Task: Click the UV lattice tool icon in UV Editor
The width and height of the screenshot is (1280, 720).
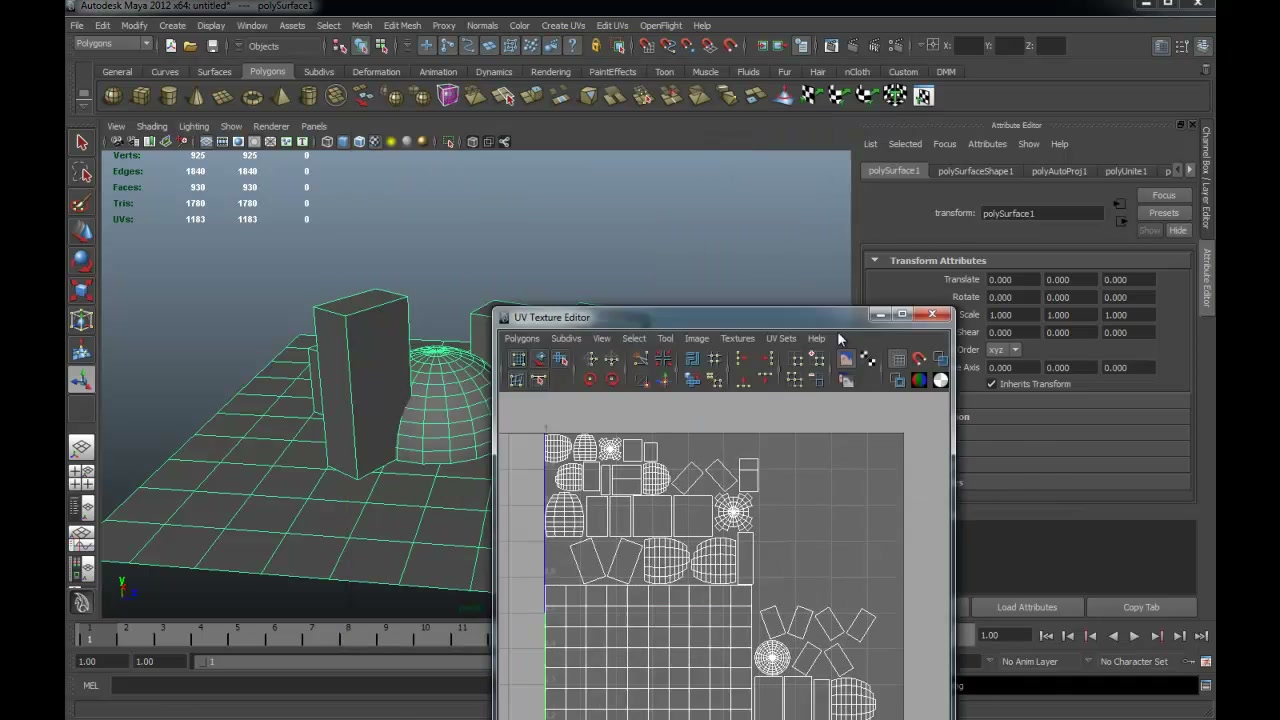Action: (x=518, y=359)
